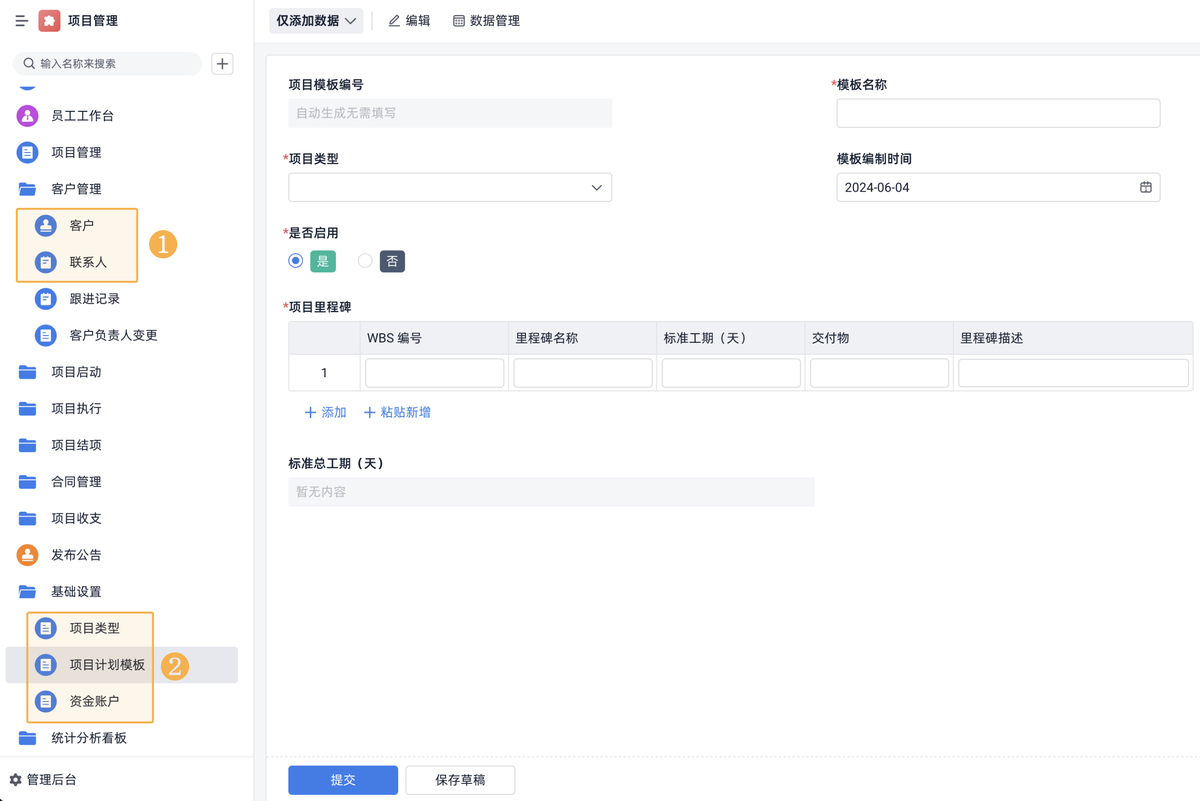Viewport: 1200px width, 801px height.
Task: Select 跟进记录 in the sidebar
Action: pos(94,299)
